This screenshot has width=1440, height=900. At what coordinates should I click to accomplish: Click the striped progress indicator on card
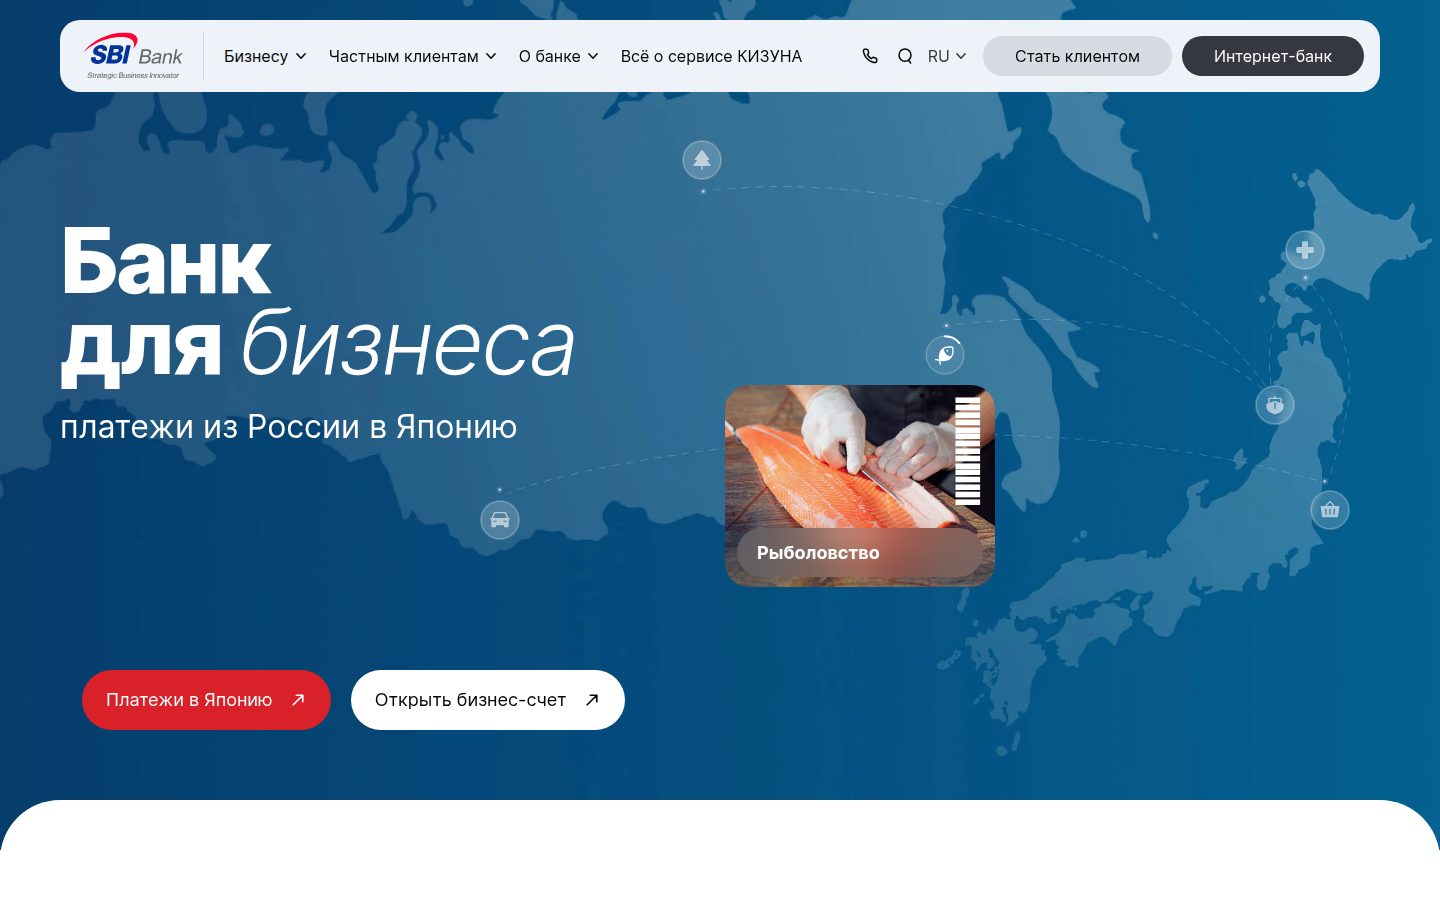point(967,451)
